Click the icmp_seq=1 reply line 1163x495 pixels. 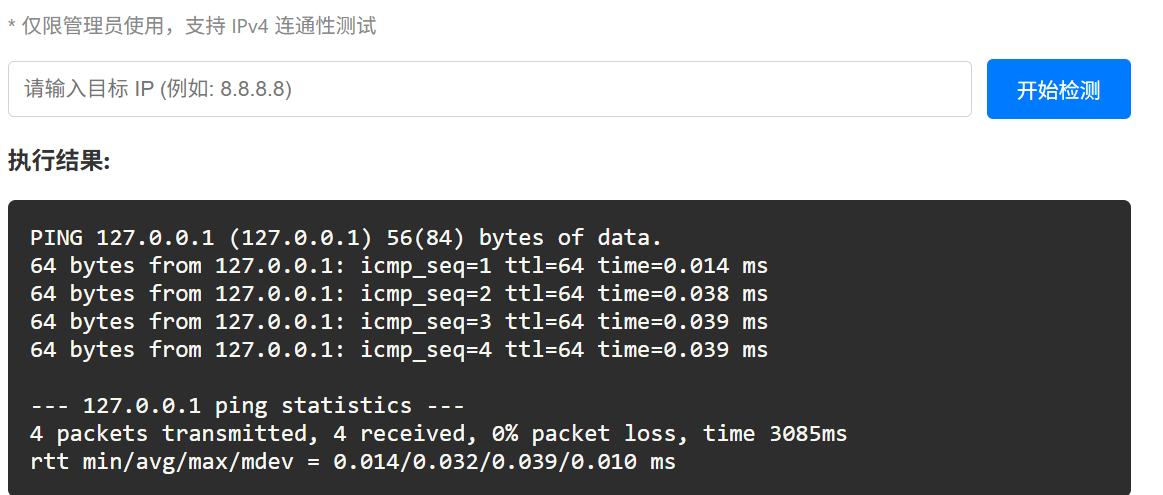point(398,266)
